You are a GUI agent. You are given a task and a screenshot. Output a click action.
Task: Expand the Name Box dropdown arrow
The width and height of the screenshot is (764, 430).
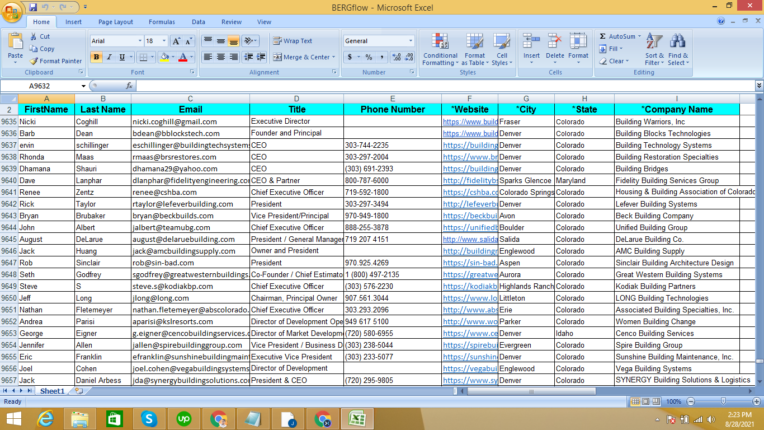(x=83, y=86)
